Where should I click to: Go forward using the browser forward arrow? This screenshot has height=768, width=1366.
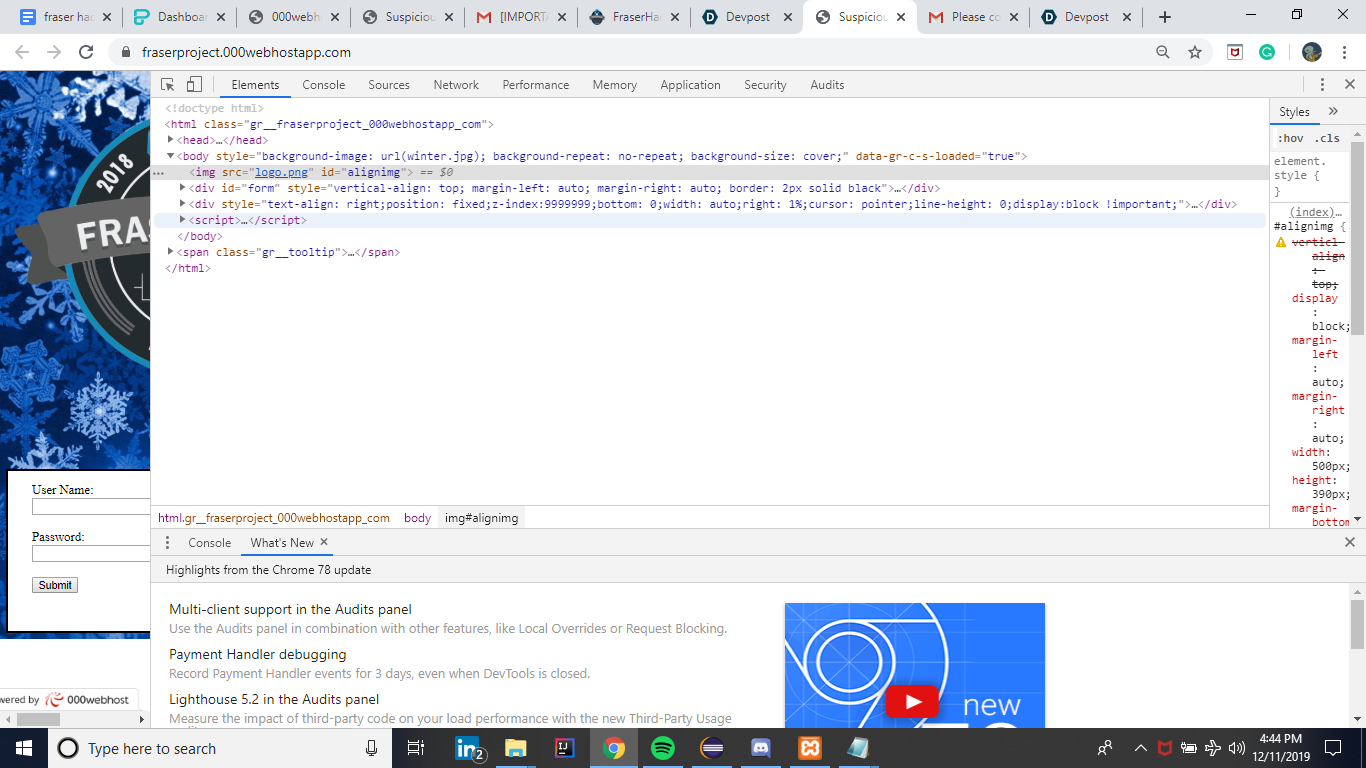click(54, 52)
